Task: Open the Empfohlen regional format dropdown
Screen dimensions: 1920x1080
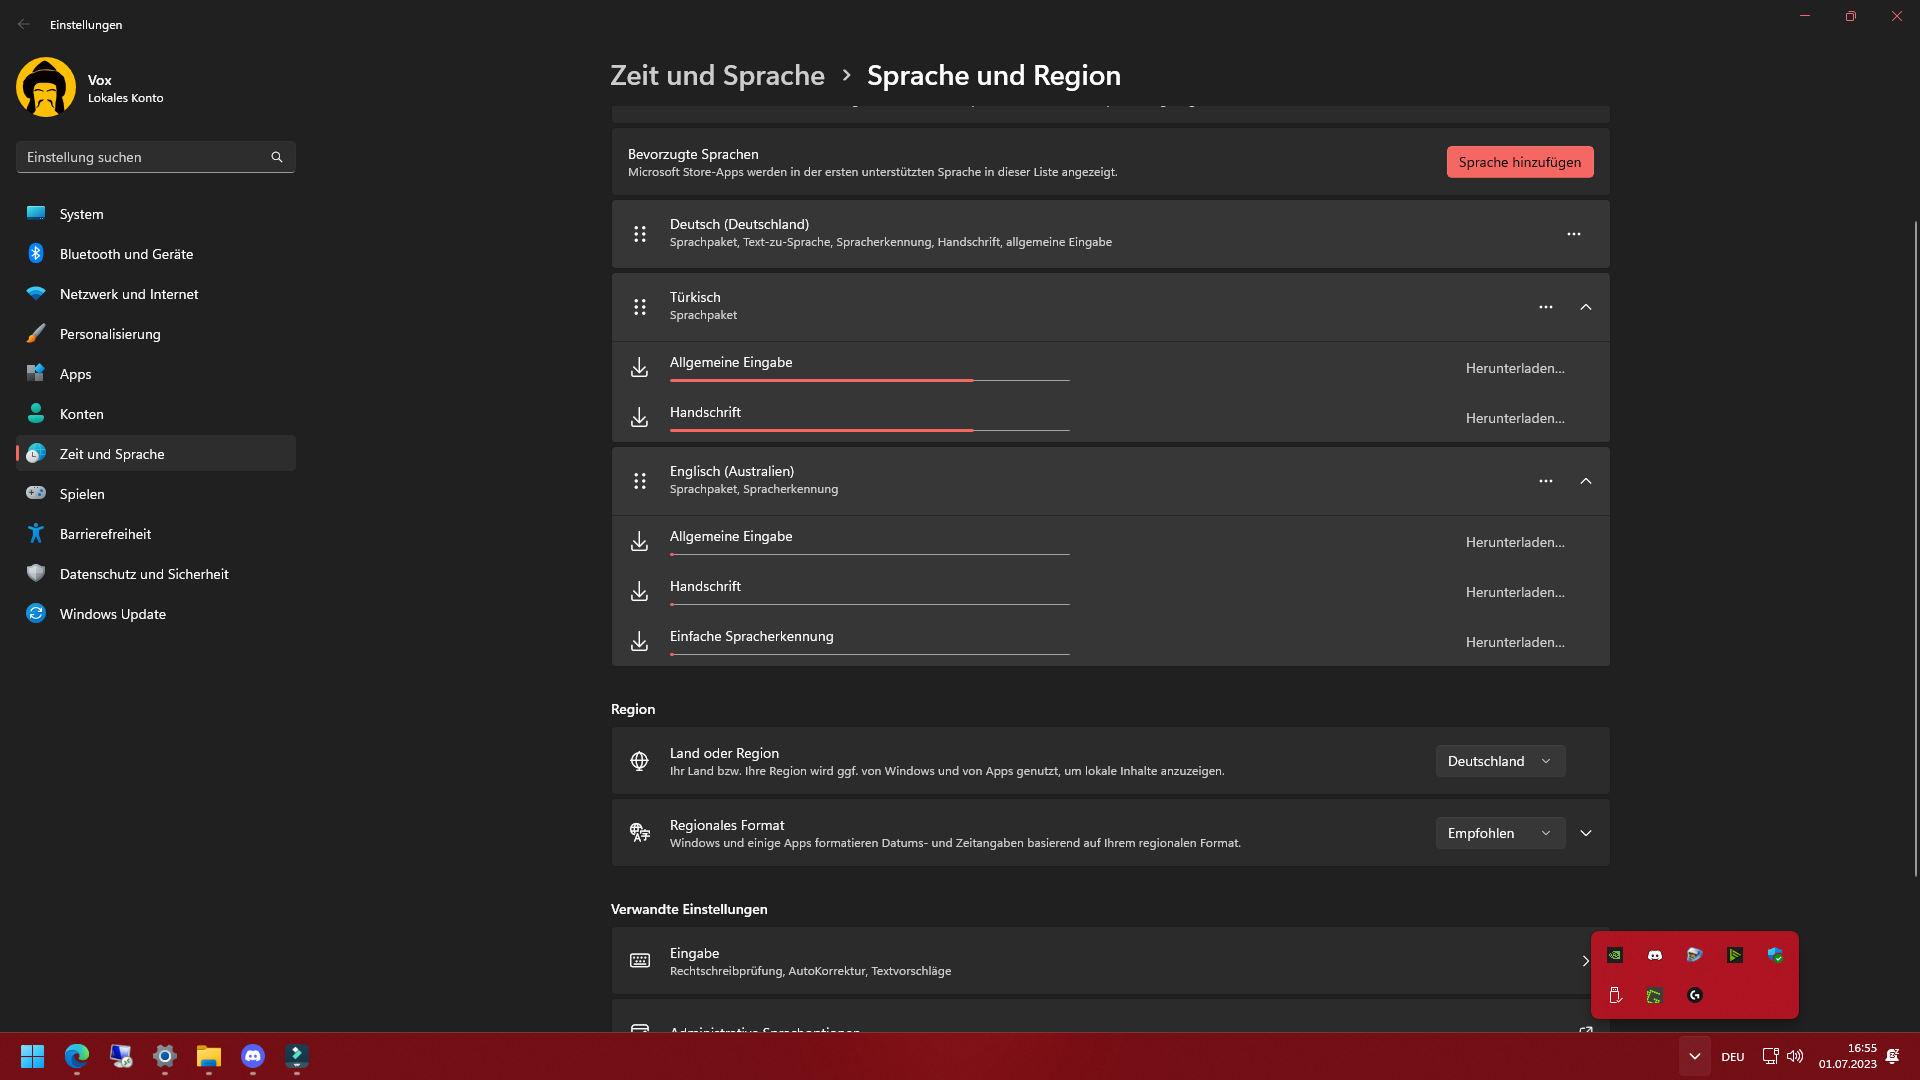Action: coord(1500,833)
